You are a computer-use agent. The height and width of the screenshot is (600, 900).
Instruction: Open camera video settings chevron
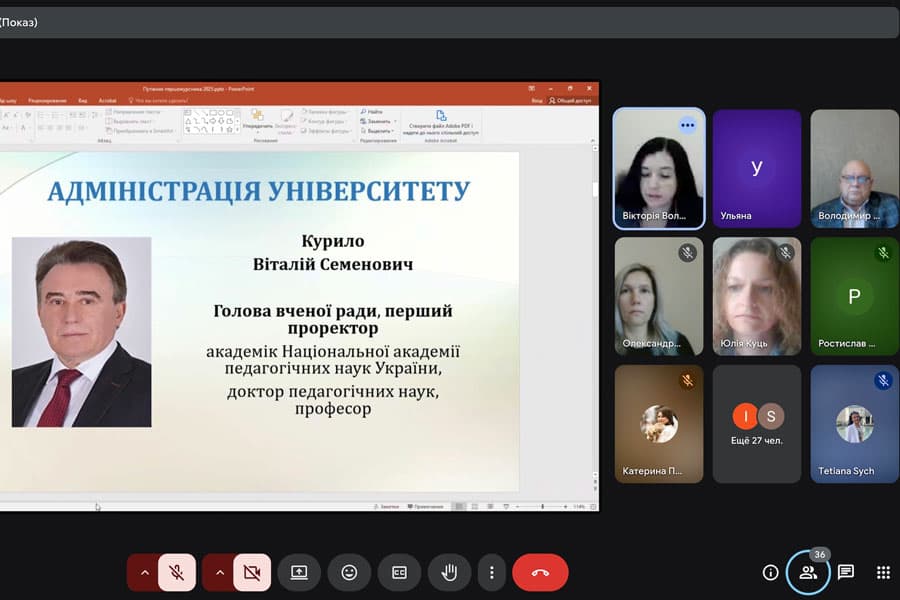click(220, 572)
